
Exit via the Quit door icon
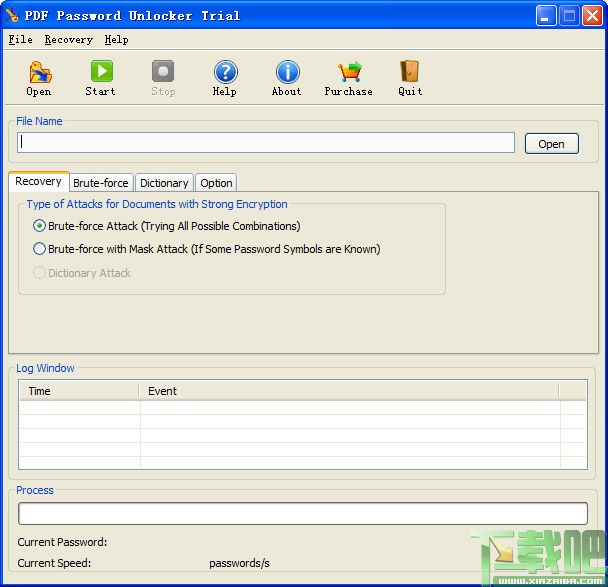point(409,71)
